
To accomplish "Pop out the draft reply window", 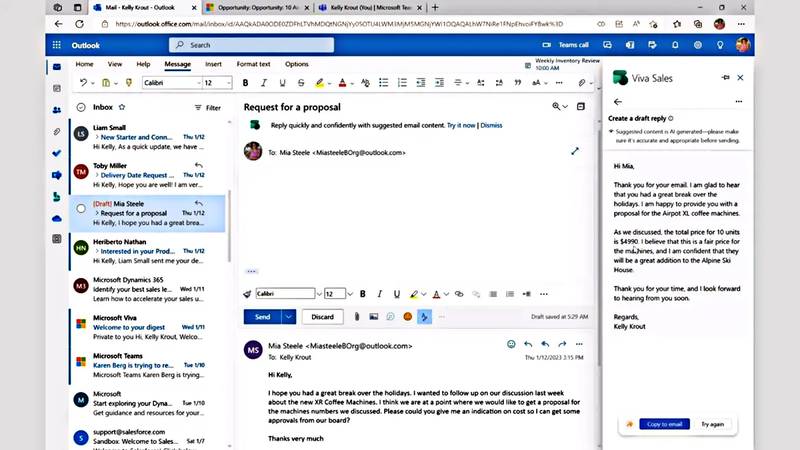I will [575, 151].
